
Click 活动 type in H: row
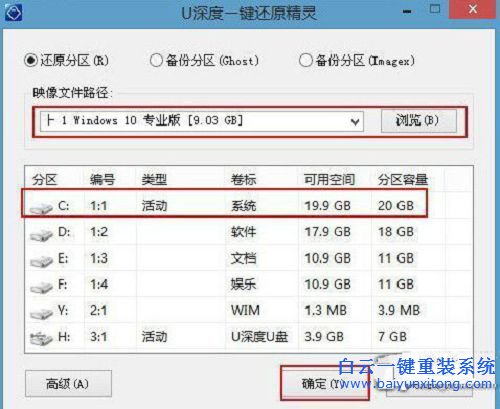tap(154, 337)
